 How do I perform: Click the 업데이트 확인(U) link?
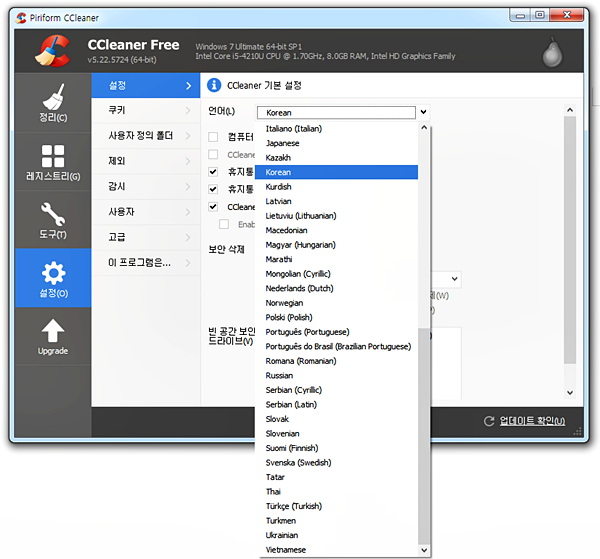click(x=532, y=421)
